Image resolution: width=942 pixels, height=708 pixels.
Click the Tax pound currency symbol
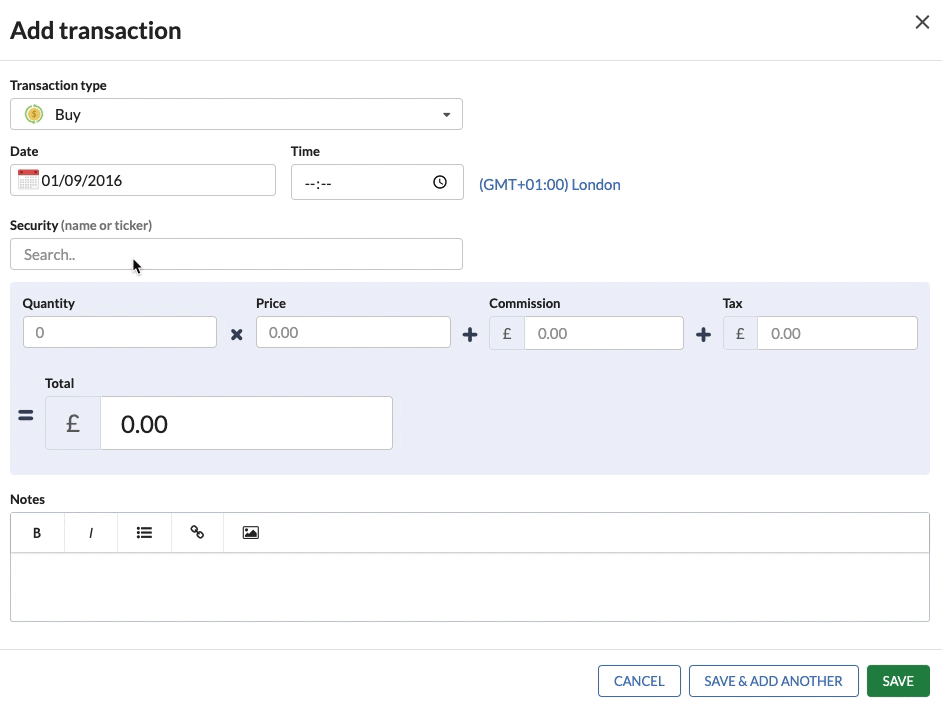(x=740, y=334)
